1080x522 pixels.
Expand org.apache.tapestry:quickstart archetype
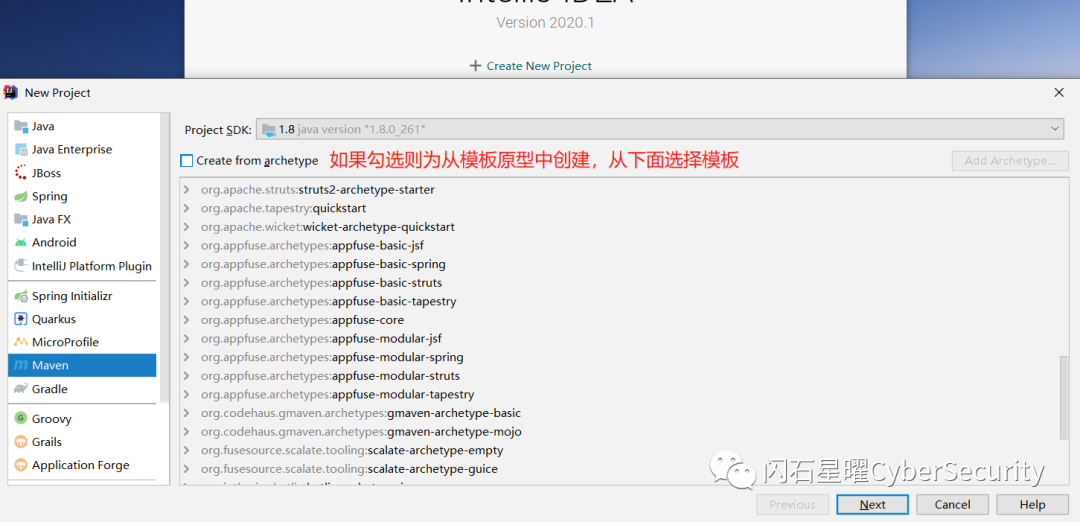pyautogui.click(x=186, y=208)
